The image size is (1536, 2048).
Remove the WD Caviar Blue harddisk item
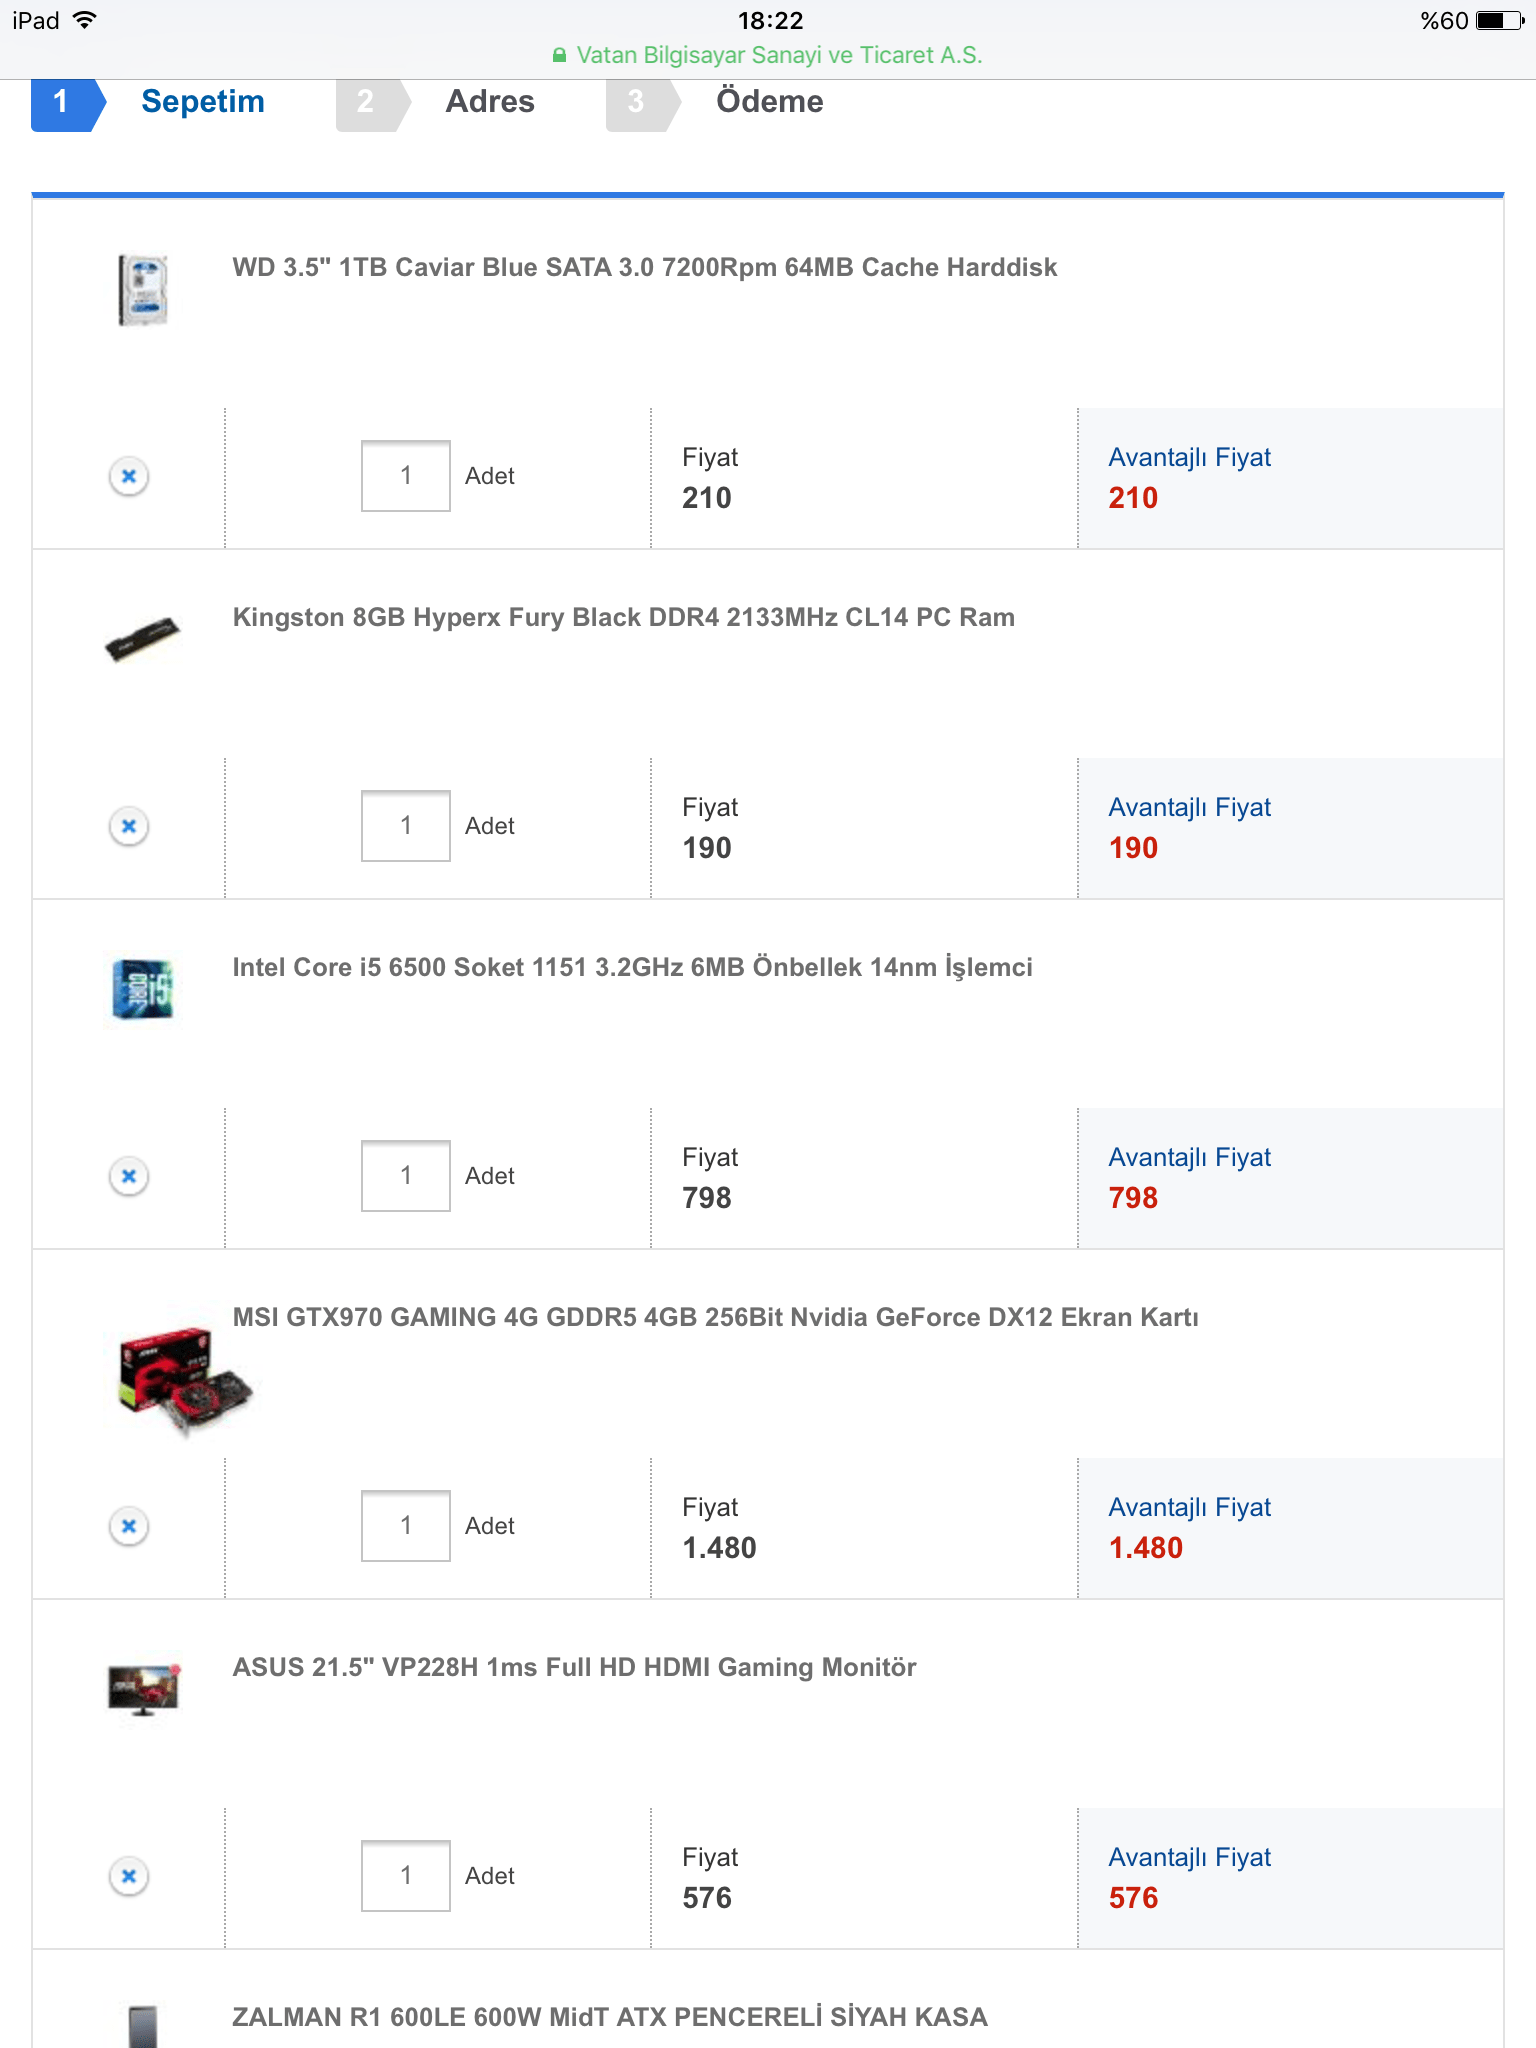click(x=129, y=476)
